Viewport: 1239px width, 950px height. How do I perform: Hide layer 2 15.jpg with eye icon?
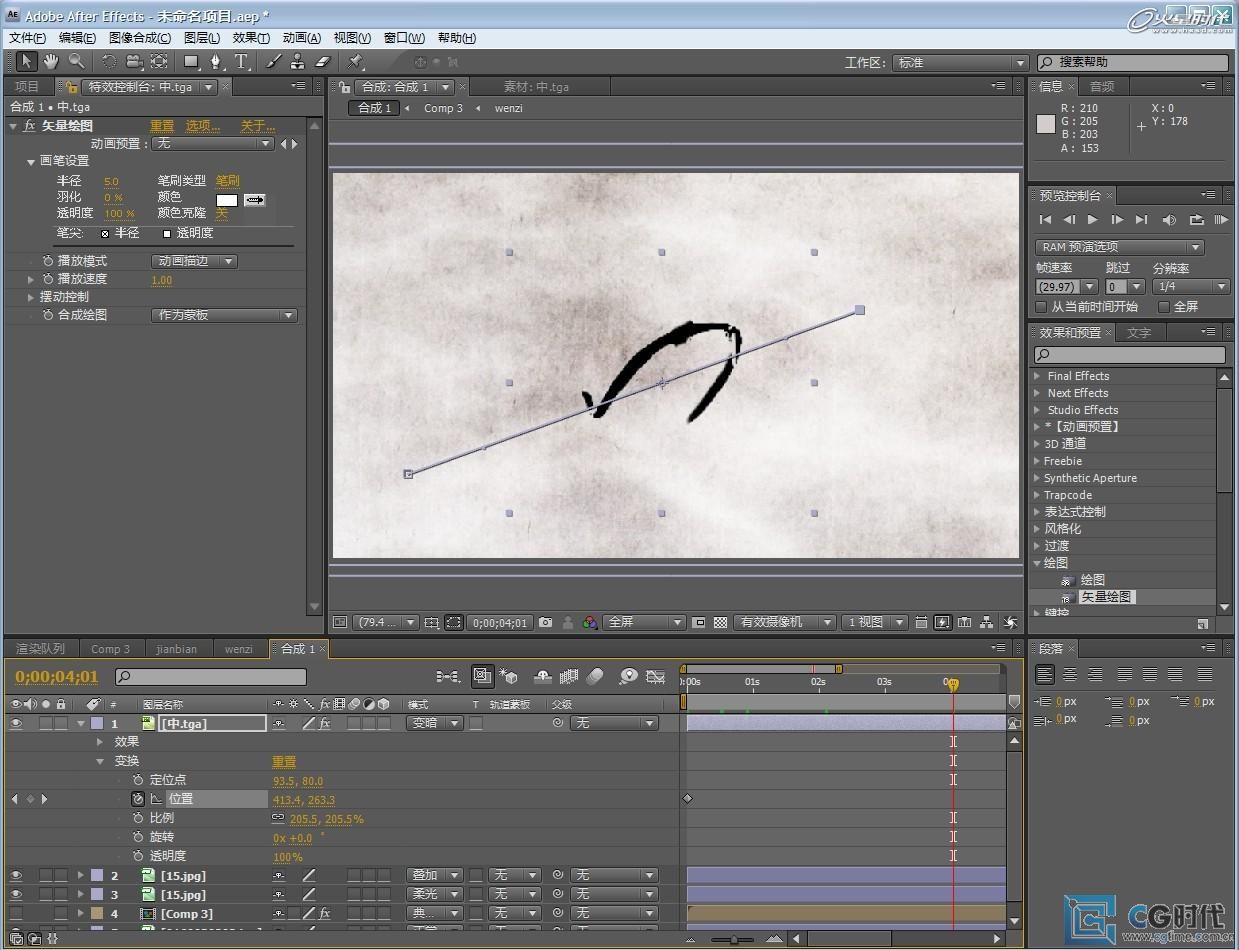coord(16,876)
